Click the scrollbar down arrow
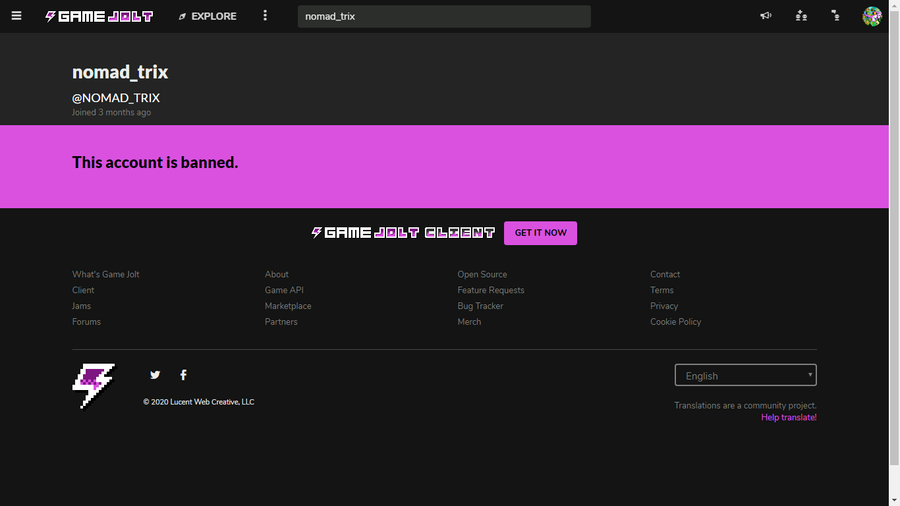Screen dimensions: 900x506 point(894,501)
